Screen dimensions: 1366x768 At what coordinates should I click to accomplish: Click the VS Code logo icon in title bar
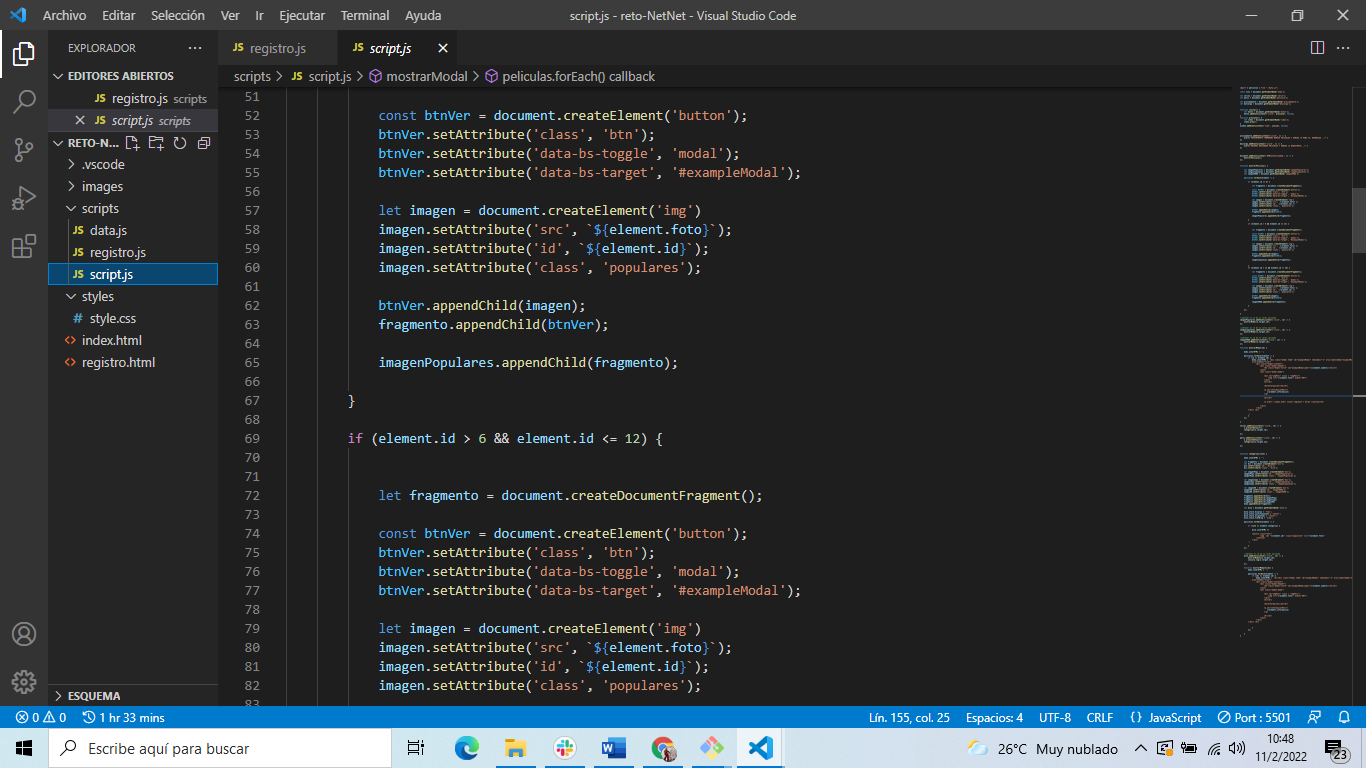click(17, 15)
